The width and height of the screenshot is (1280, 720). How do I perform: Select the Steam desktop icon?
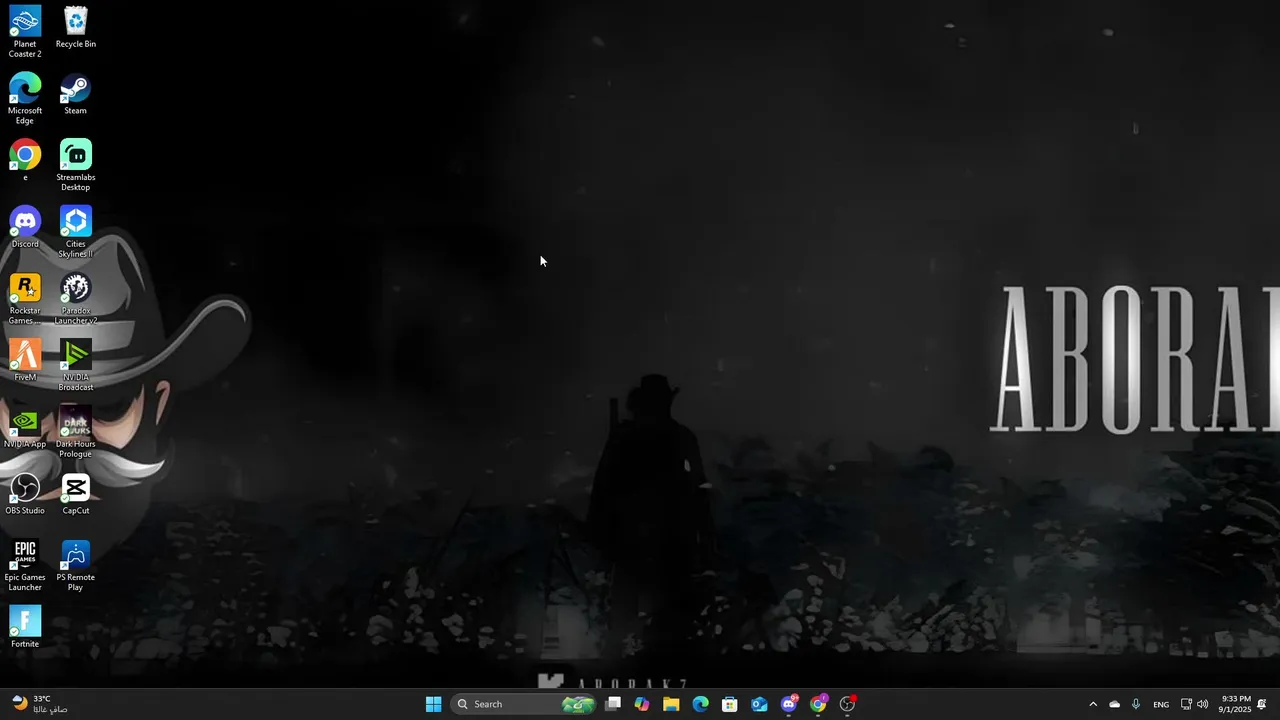click(75, 94)
